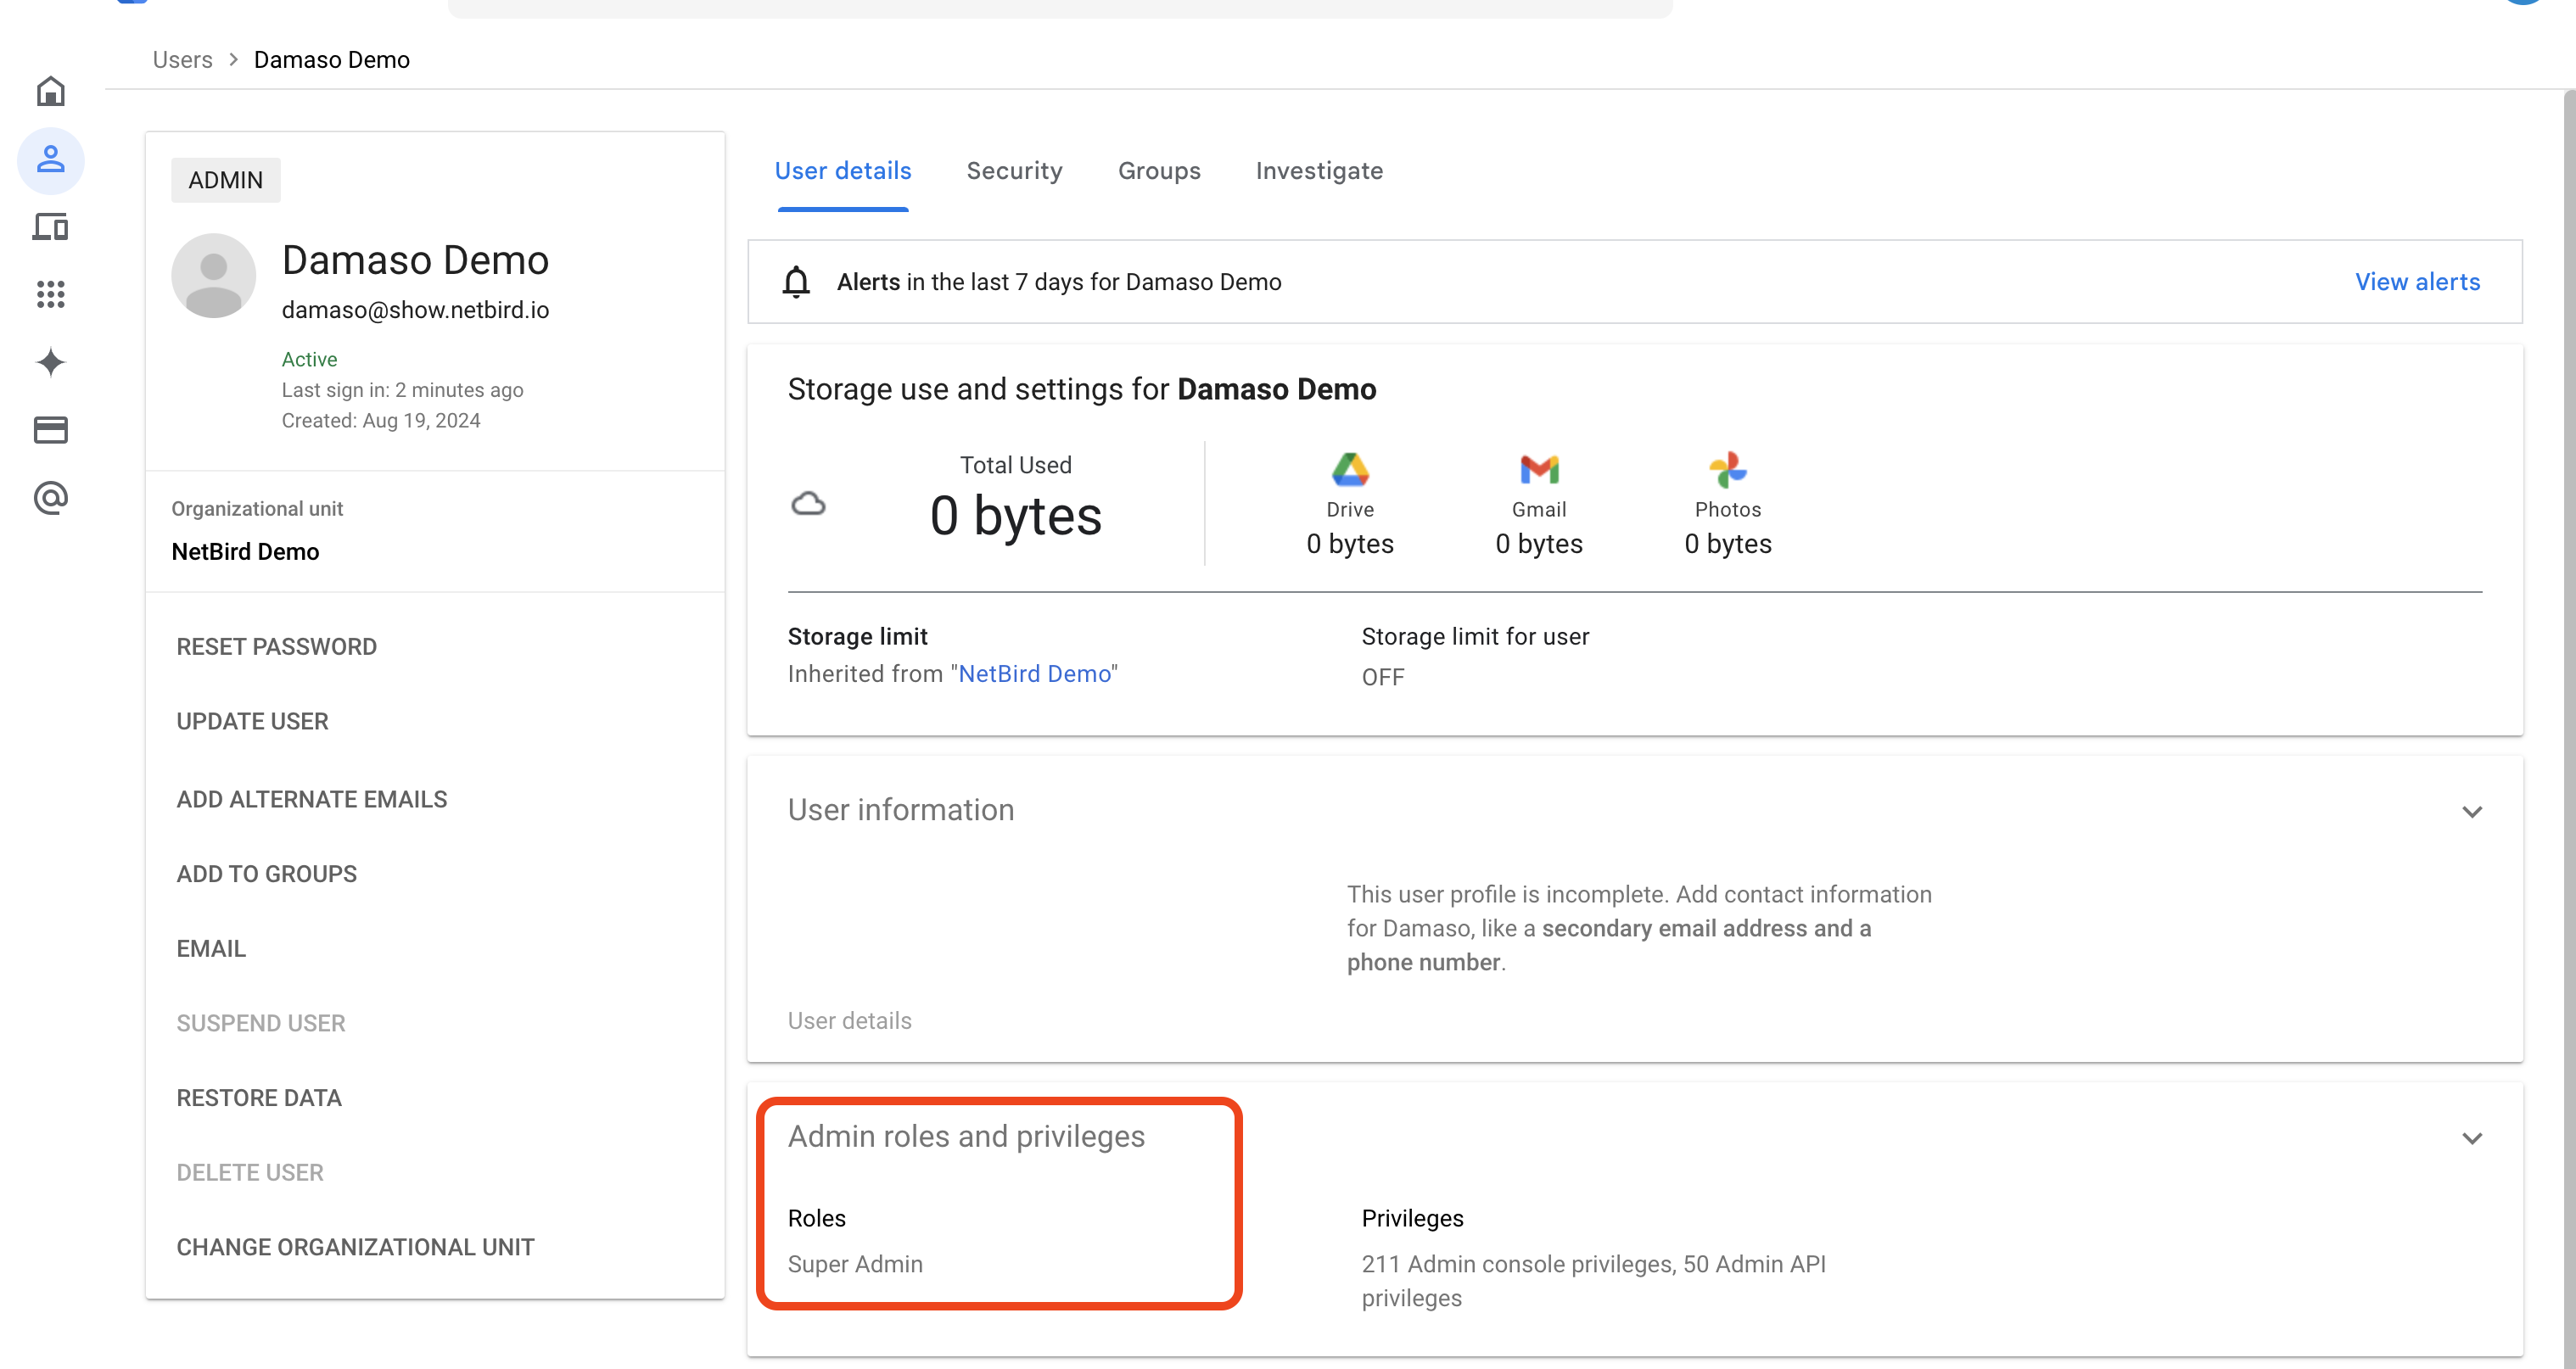
Task: Open the Apps grid icon in sidebar
Action: point(50,294)
